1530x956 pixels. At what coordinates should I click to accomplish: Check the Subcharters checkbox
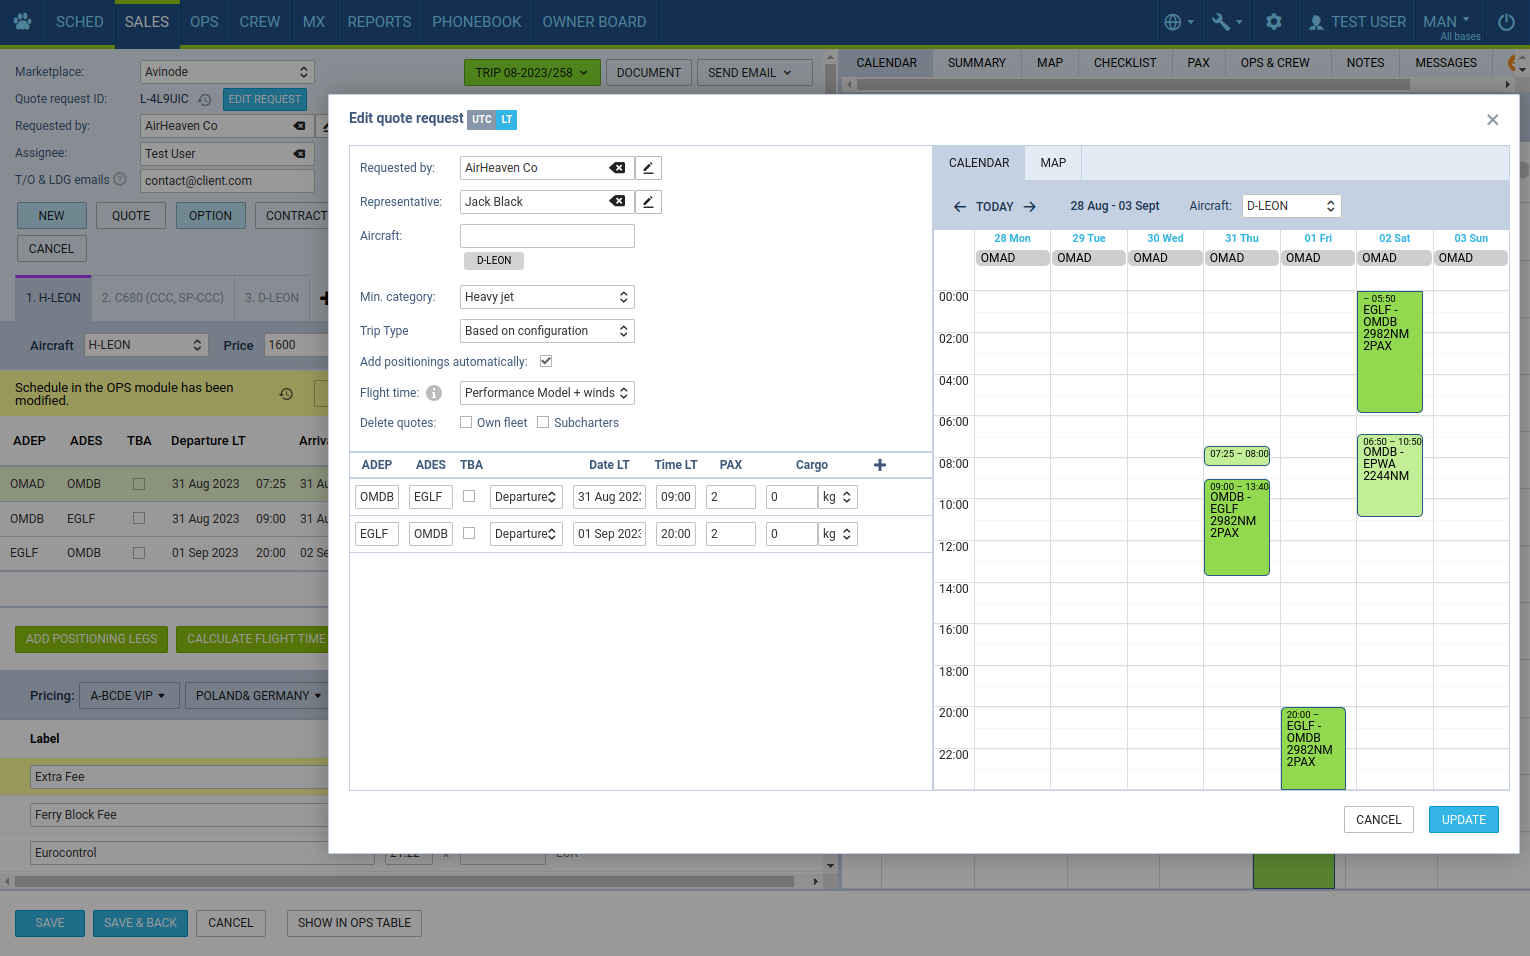tap(543, 422)
